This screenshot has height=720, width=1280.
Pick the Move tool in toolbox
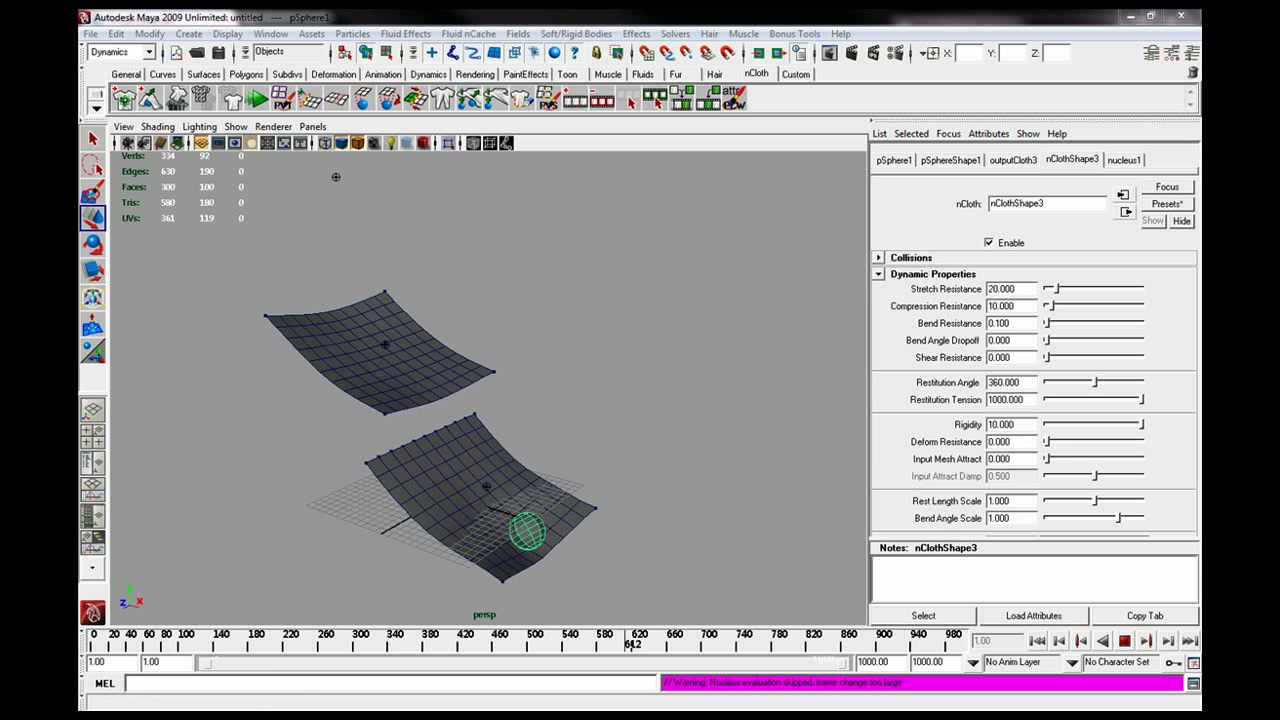click(x=93, y=218)
